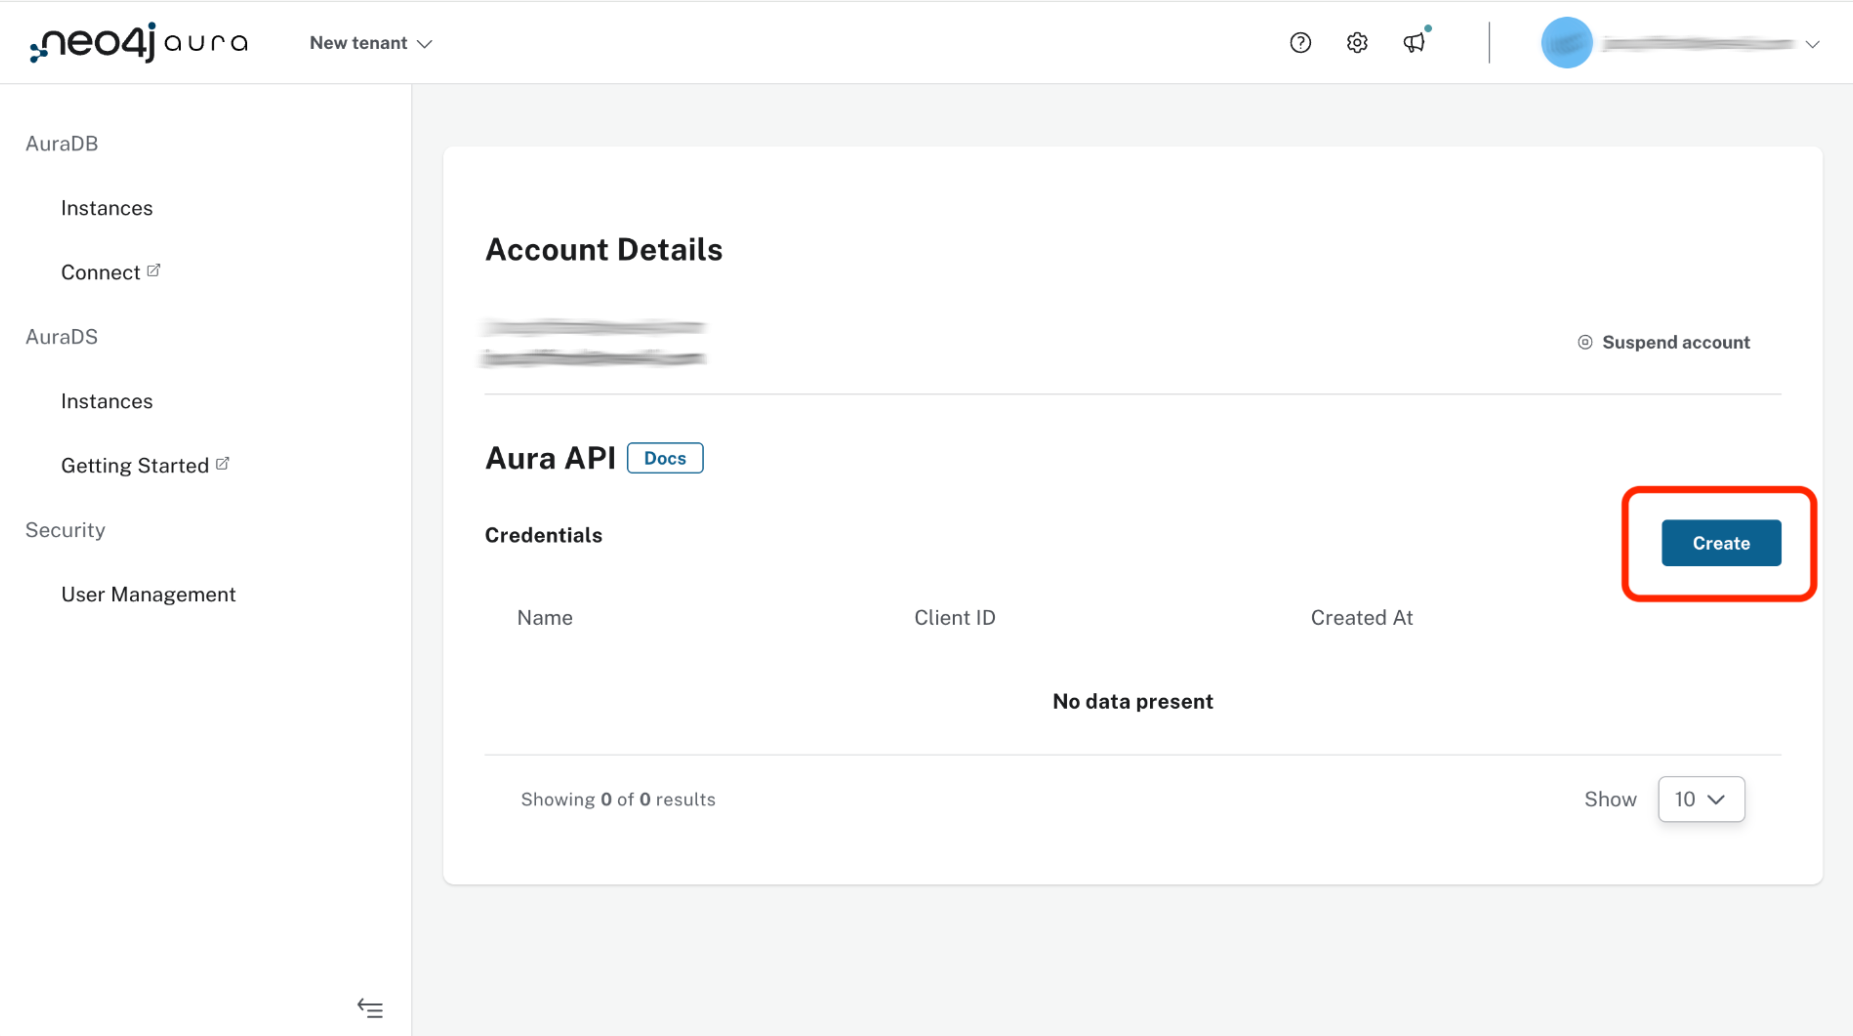1853x1036 pixels.
Task: Open AuraDS Instances in sidebar
Action: [107, 401]
